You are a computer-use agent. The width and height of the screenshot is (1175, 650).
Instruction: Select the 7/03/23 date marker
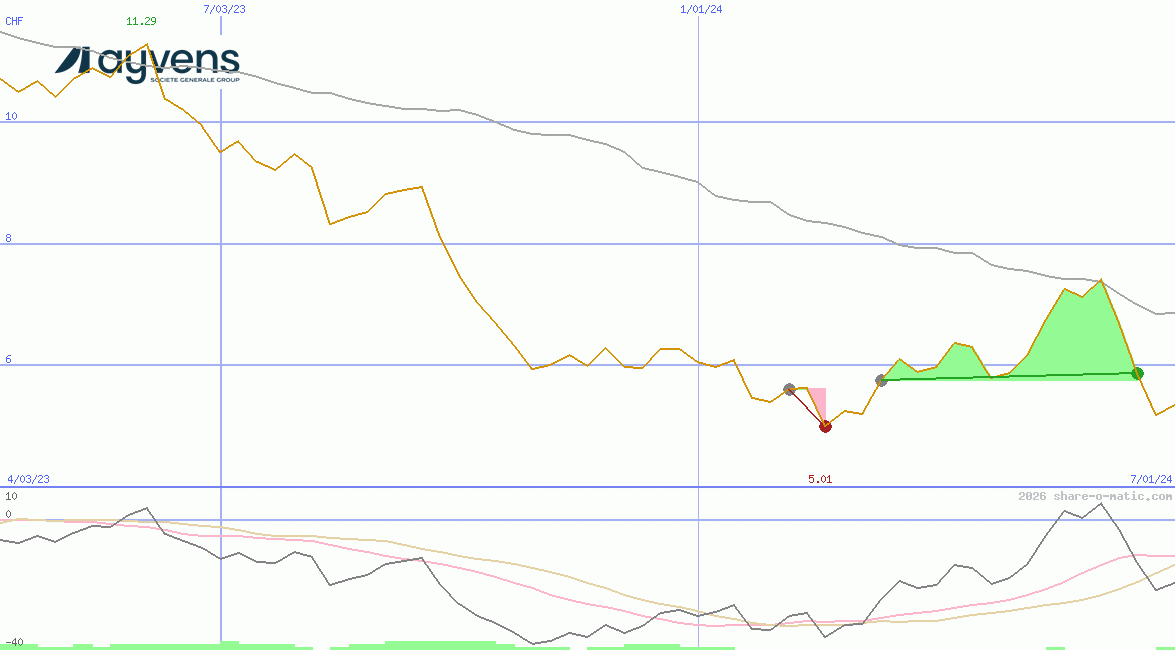pos(222,9)
